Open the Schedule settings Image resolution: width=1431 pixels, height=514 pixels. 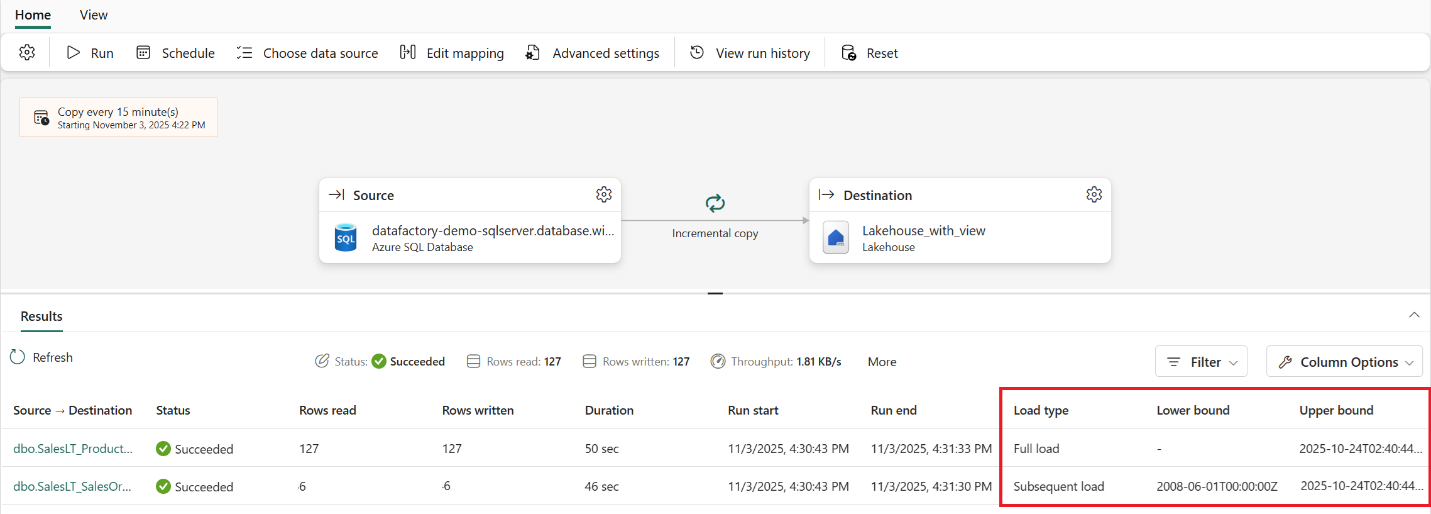click(175, 53)
